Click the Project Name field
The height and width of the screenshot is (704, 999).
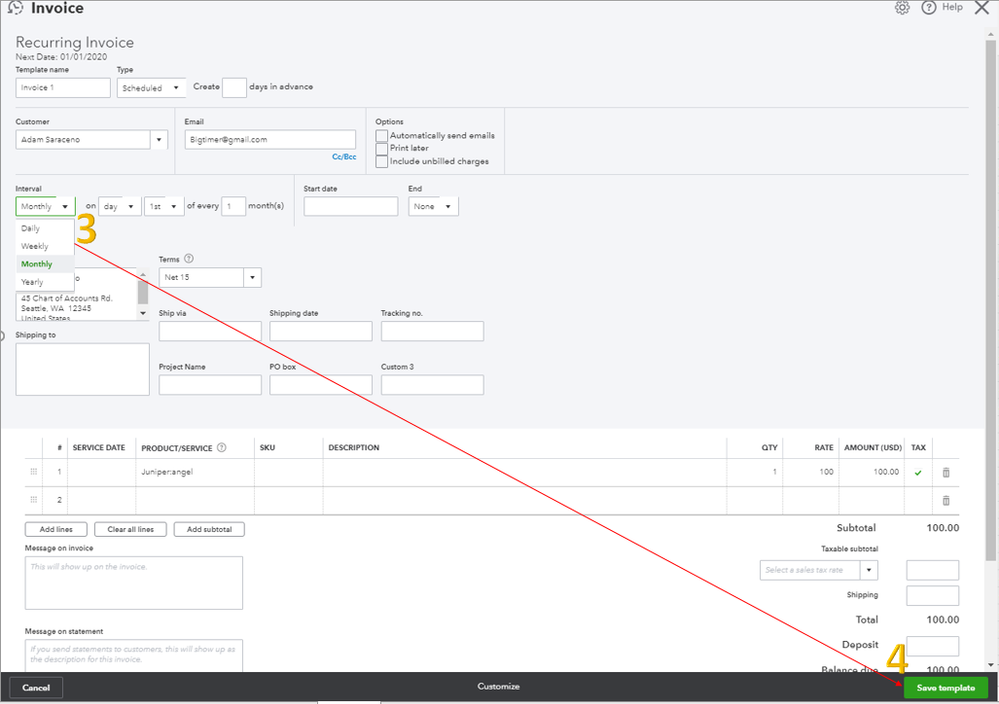(x=210, y=385)
